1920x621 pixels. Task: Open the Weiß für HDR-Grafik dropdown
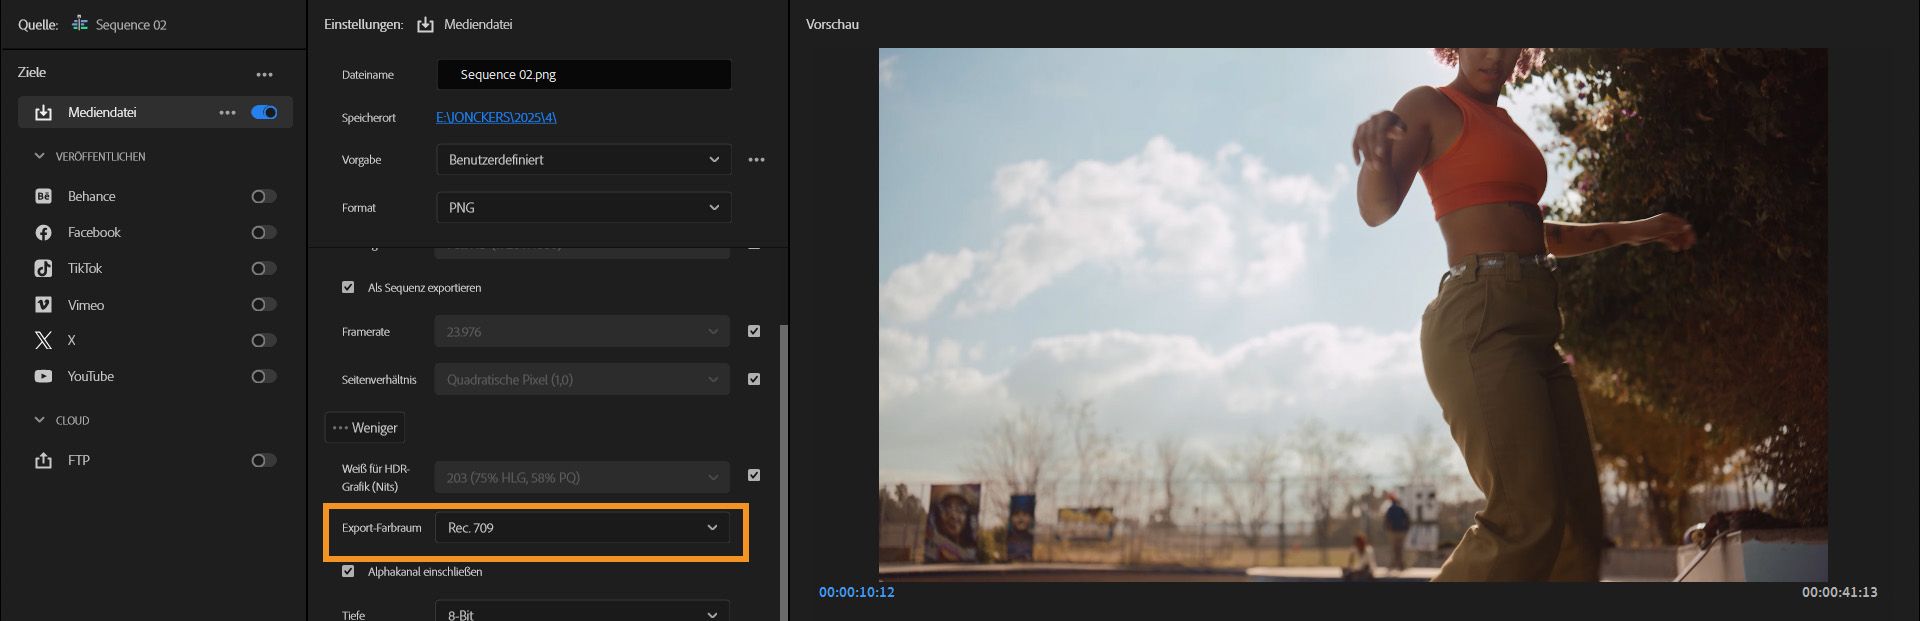582,478
